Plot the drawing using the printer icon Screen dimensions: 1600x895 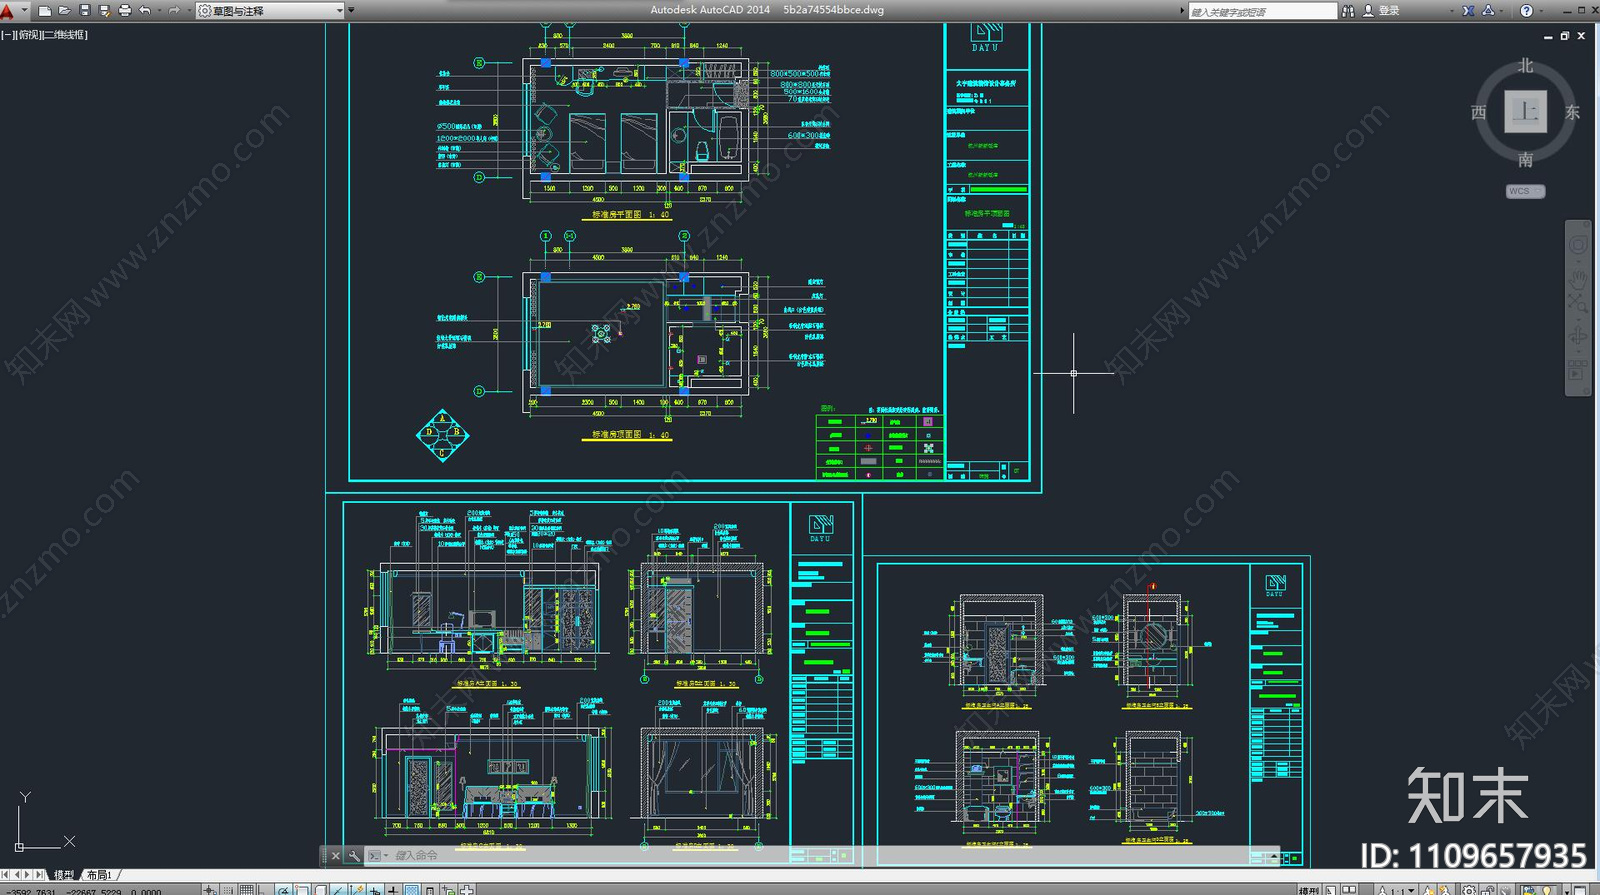point(125,11)
